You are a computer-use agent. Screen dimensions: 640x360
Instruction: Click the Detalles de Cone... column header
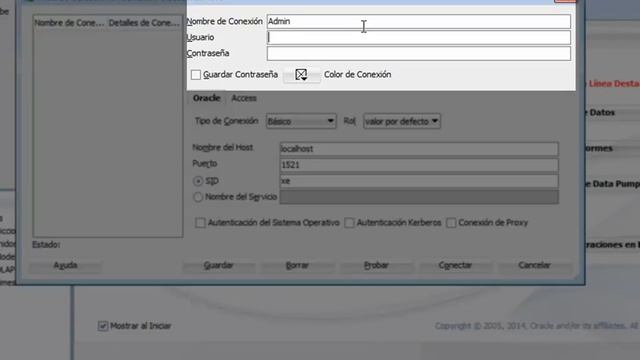pyautogui.click(x=144, y=23)
